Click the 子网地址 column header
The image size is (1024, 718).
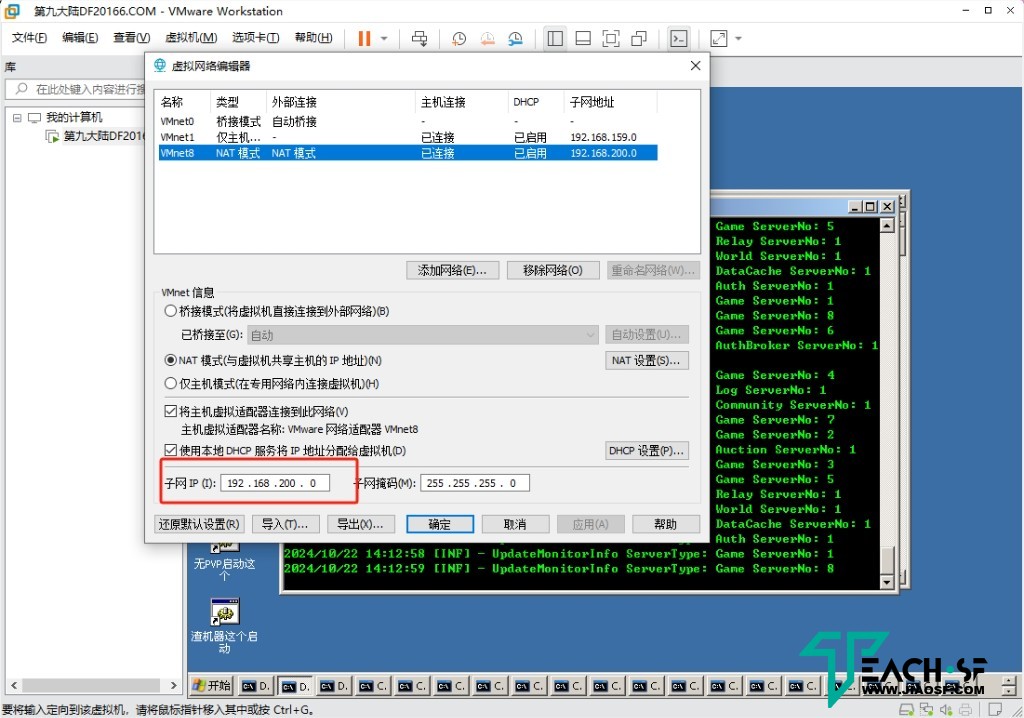[x=611, y=102]
